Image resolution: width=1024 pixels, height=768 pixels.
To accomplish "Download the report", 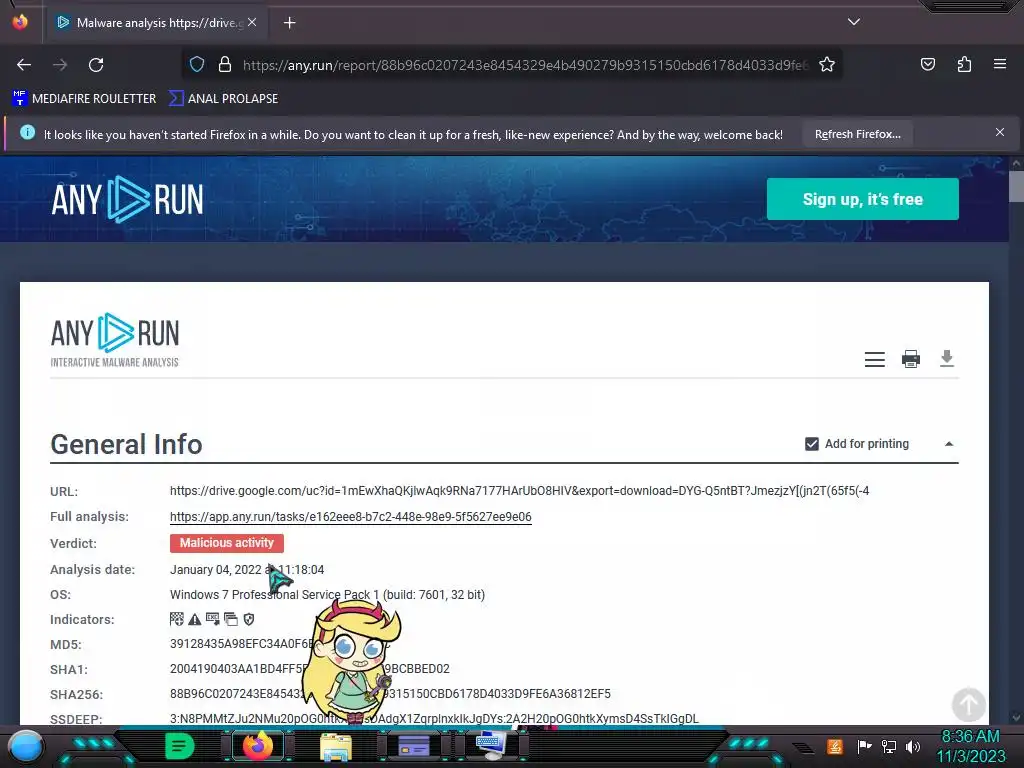I will [x=946, y=359].
